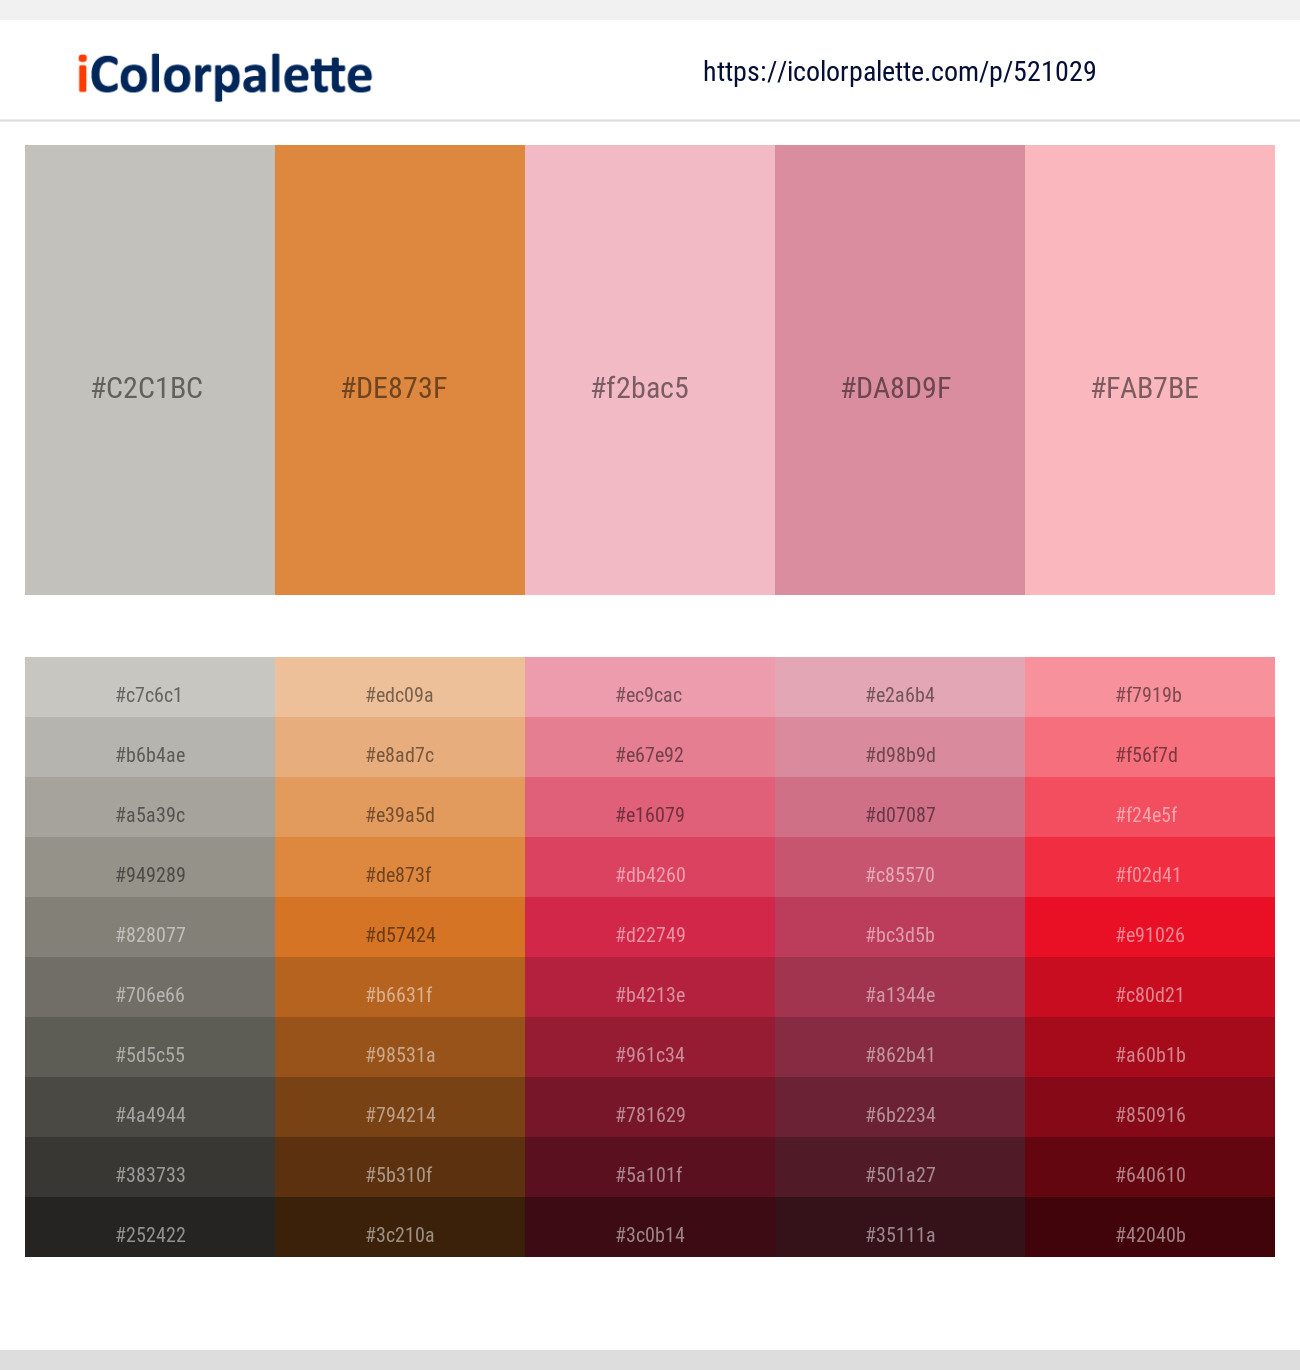Choose the #d07087 shade tile
Image resolution: width=1300 pixels, height=1370 pixels.
[x=900, y=807]
